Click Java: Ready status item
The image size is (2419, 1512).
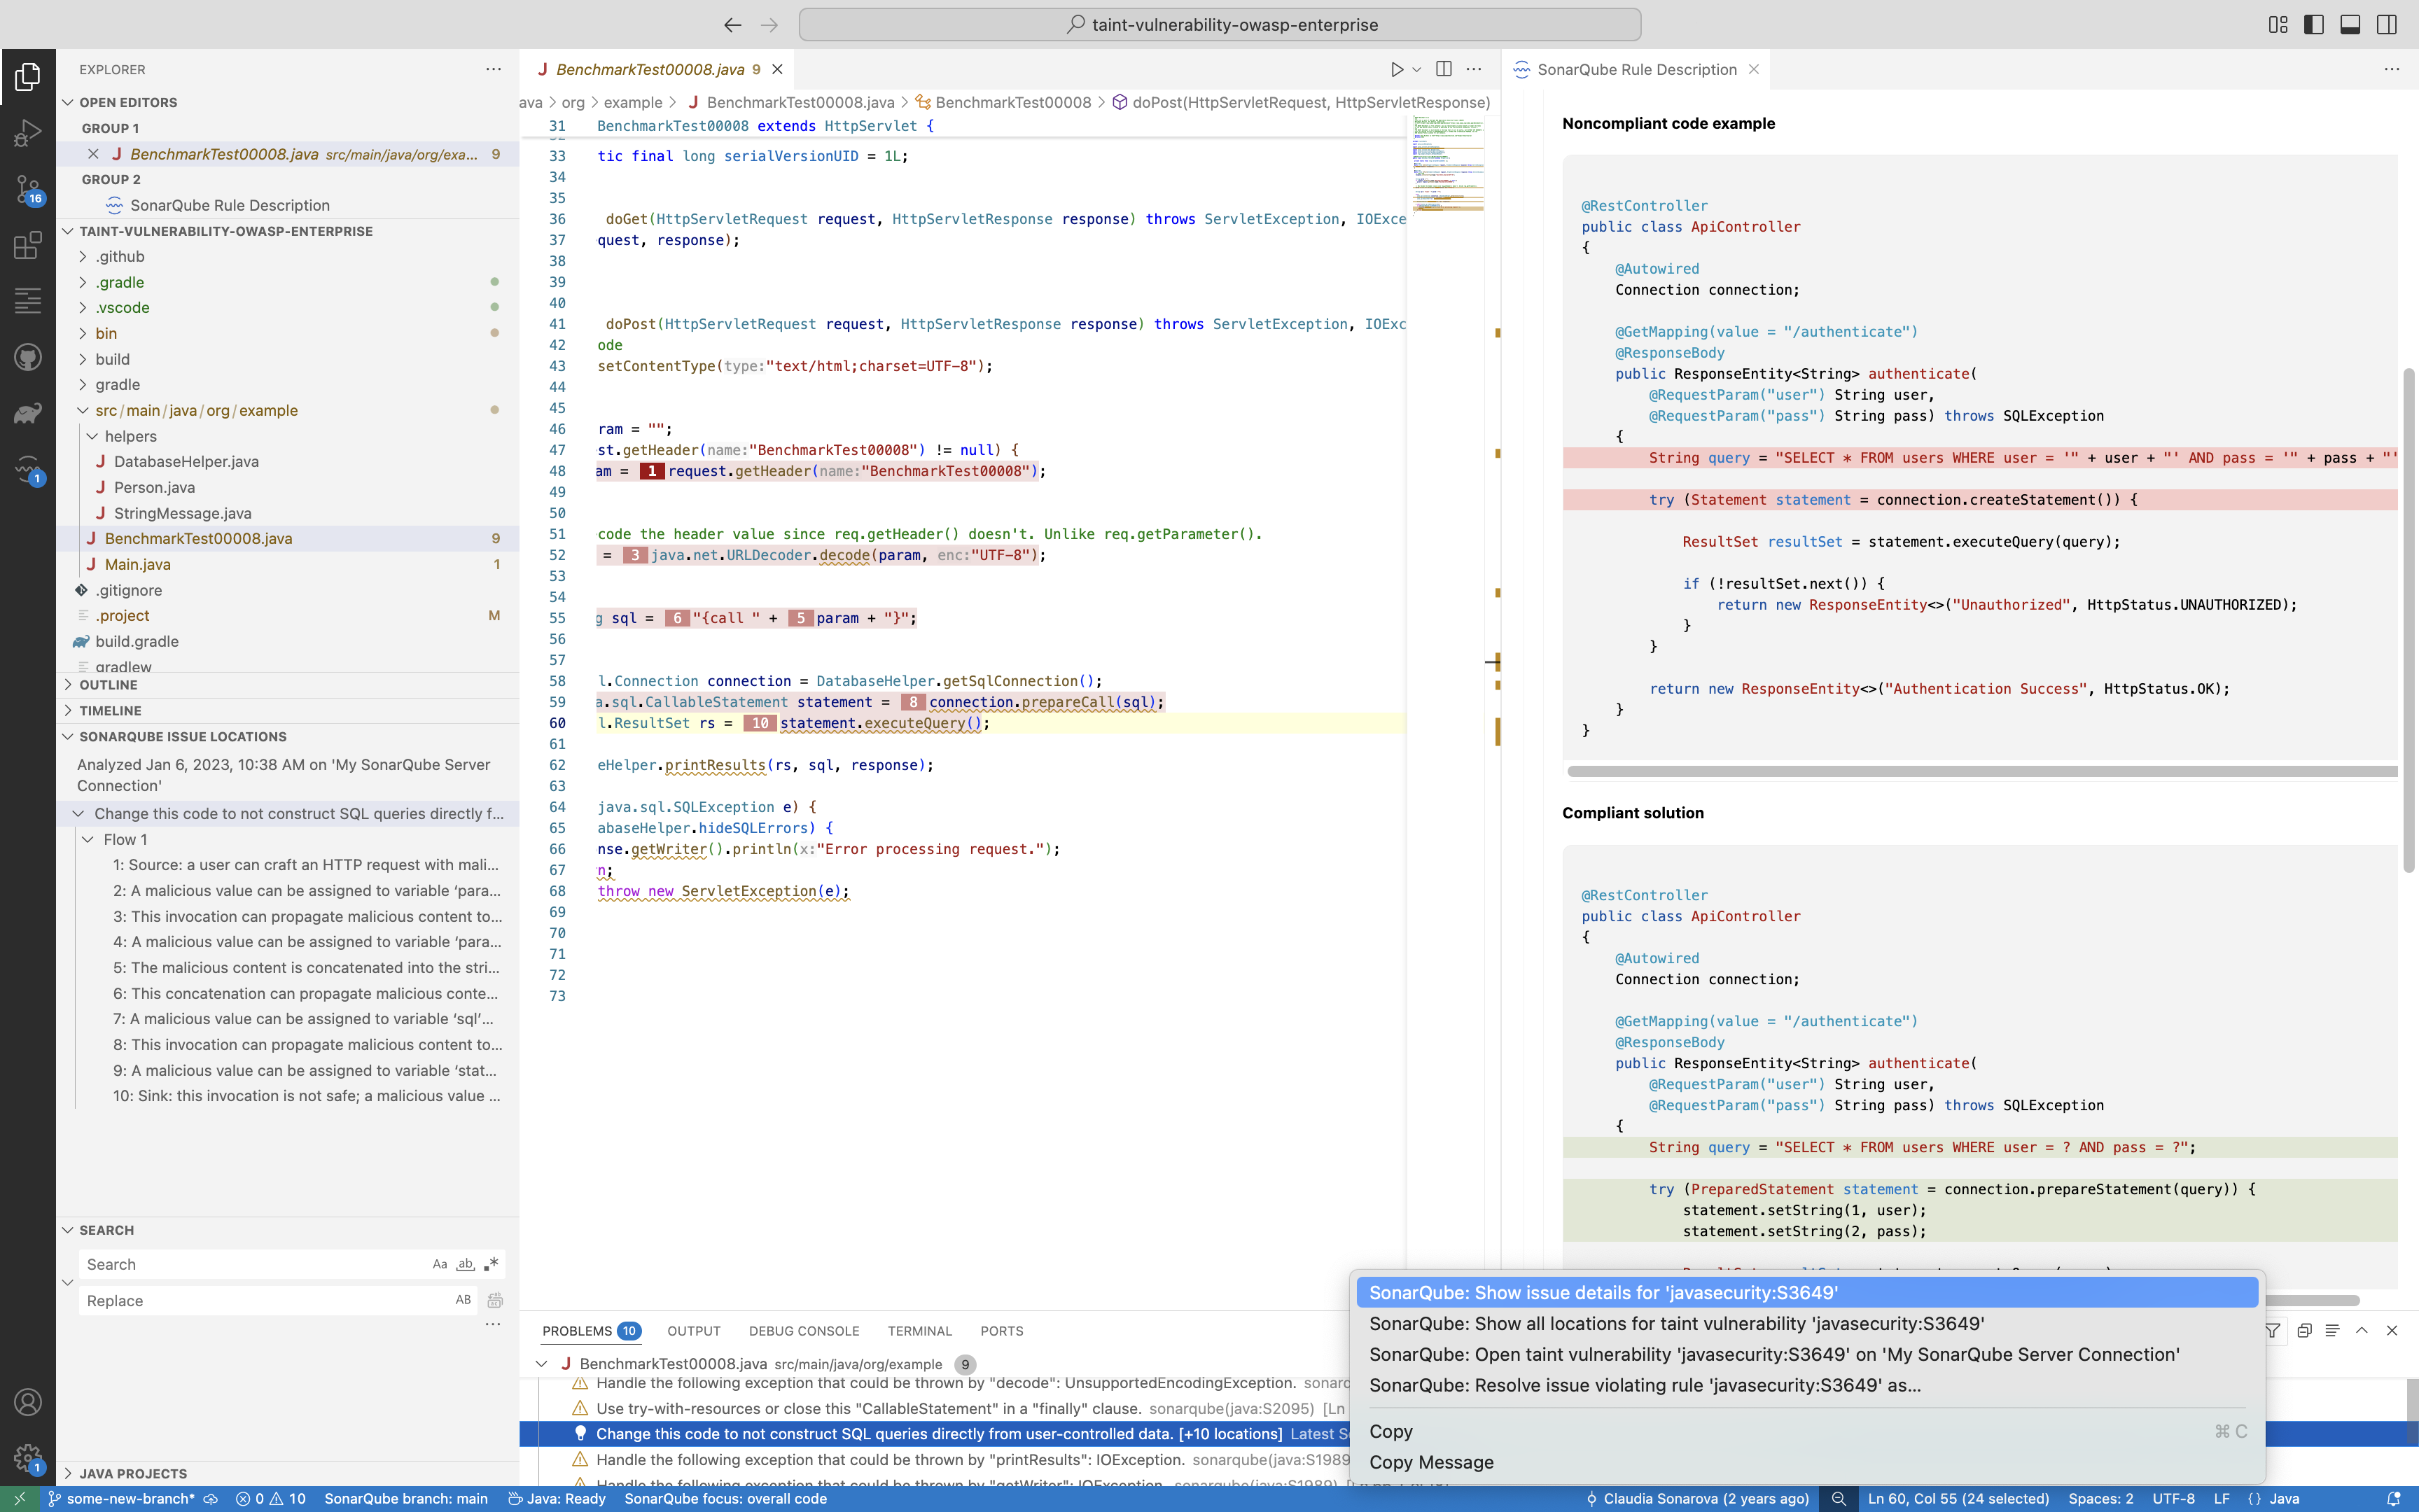pos(557,1498)
